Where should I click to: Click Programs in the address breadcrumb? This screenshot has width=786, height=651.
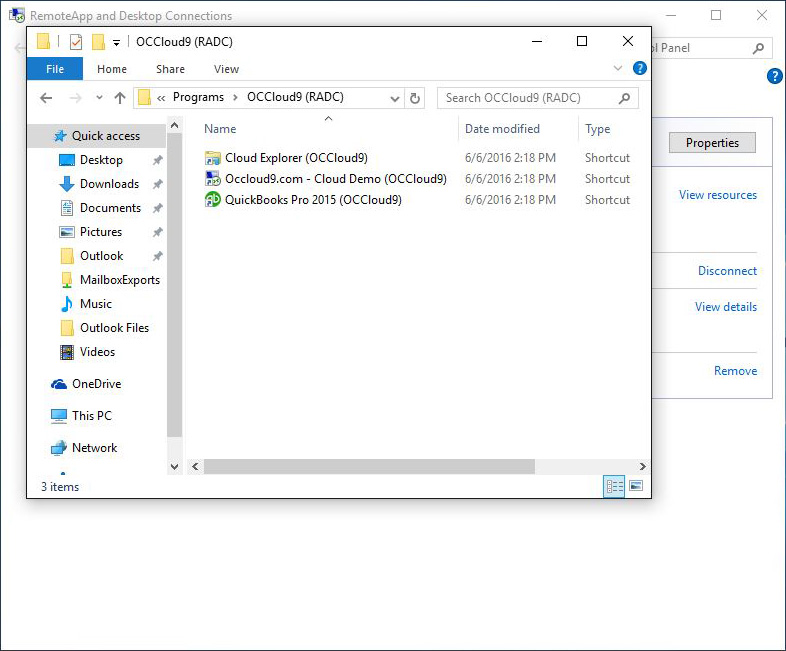pos(199,97)
